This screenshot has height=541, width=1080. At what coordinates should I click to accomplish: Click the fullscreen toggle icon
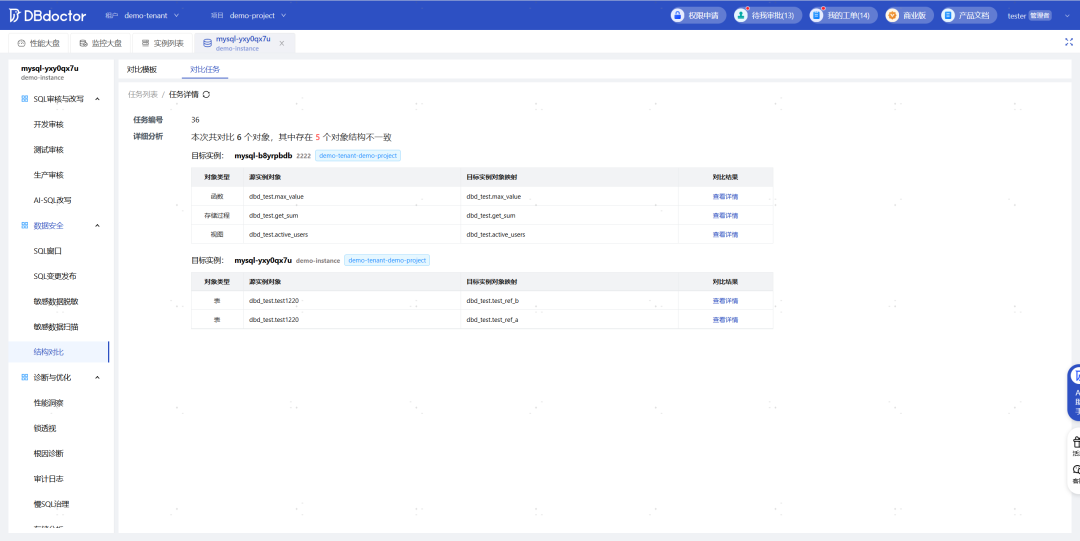[x=1069, y=42]
